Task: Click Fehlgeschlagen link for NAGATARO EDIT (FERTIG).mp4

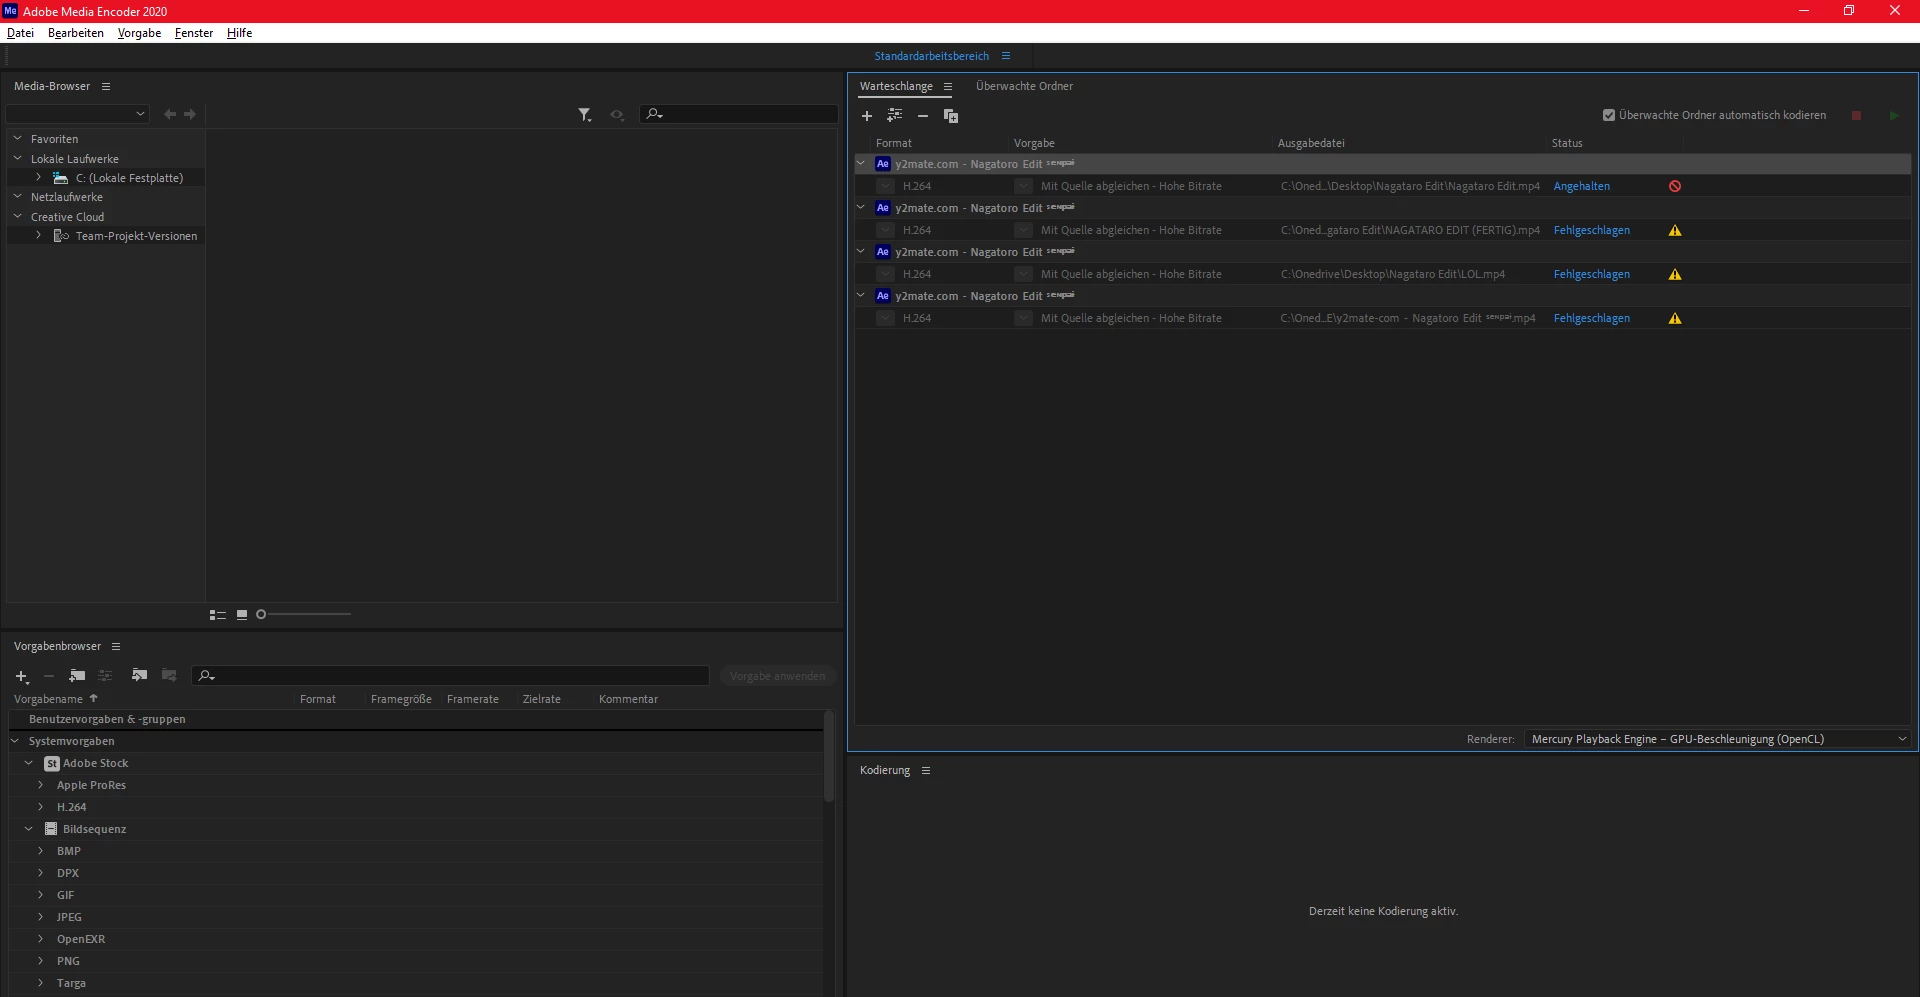Action: tap(1591, 230)
